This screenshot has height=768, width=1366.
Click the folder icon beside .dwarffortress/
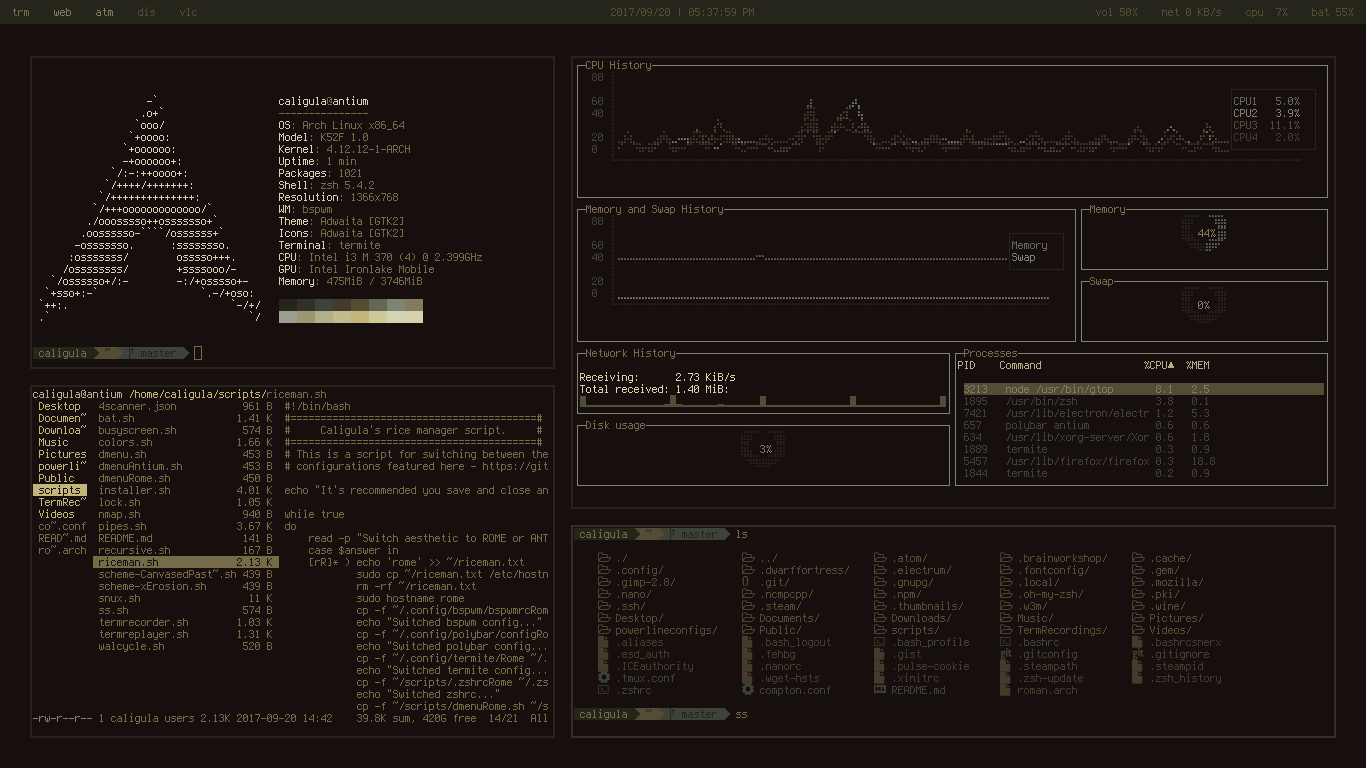click(x=748, y=570)
